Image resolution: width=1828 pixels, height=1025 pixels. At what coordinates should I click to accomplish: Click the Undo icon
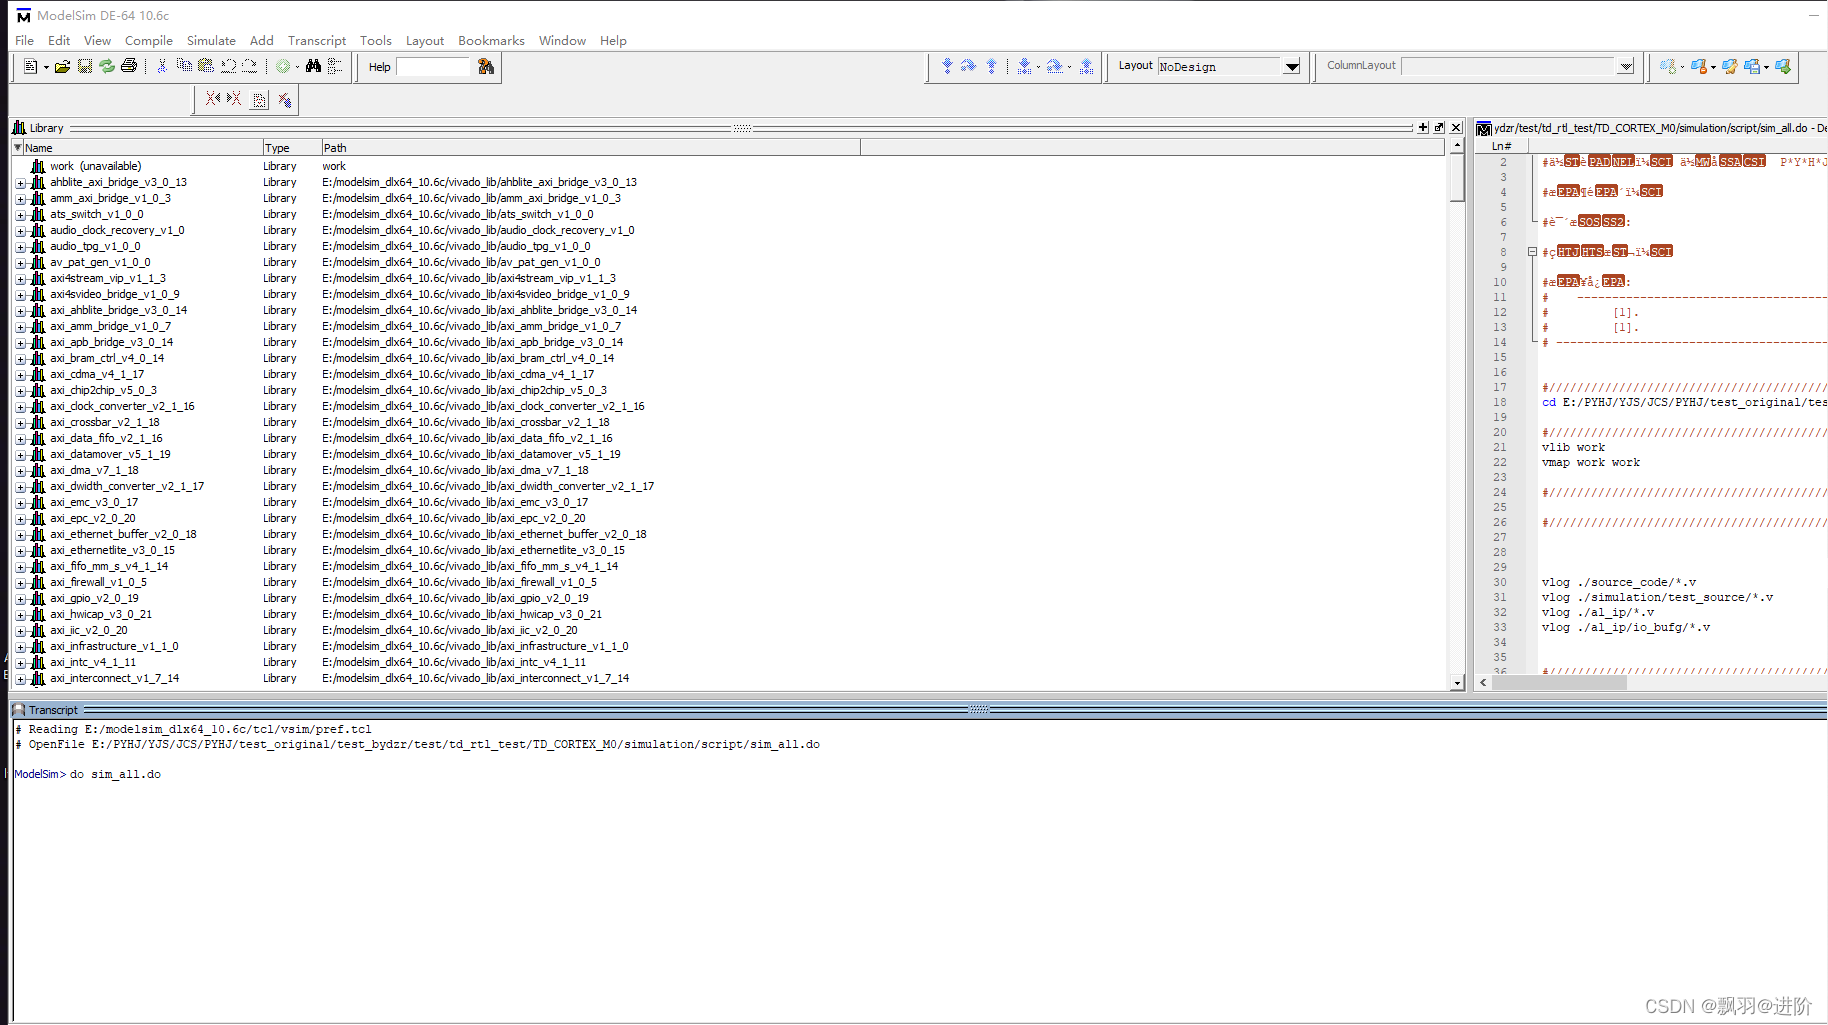[x=228, y=66]
